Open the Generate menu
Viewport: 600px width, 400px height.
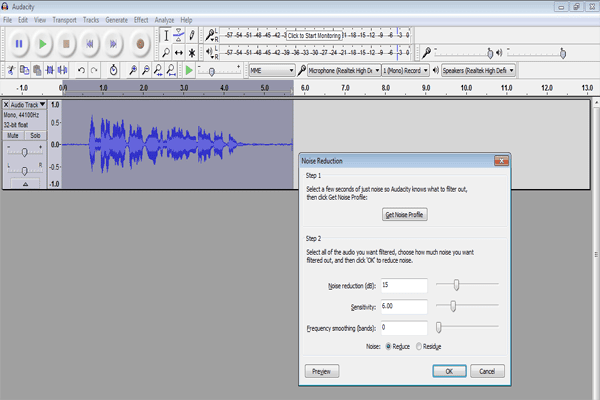click(x=116, y=20)
